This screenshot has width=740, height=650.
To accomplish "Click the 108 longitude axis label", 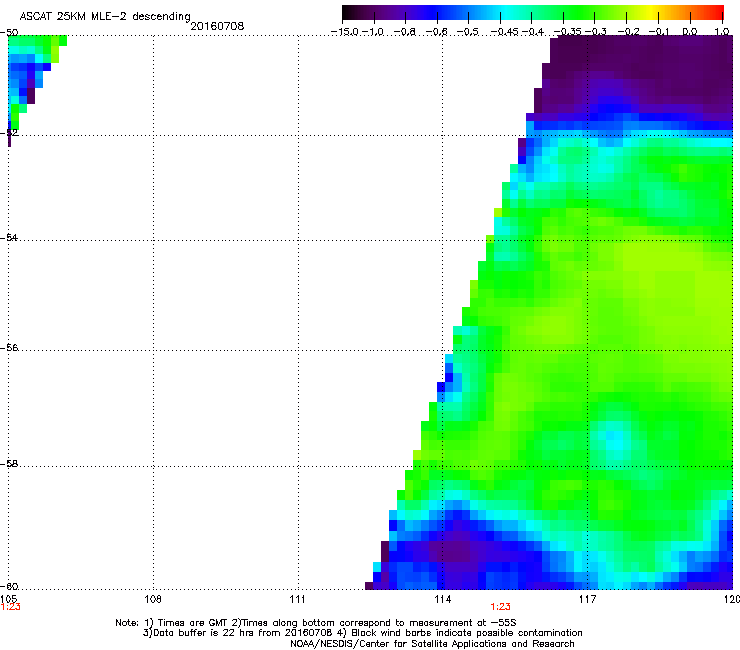I will [x=153, y=599].
